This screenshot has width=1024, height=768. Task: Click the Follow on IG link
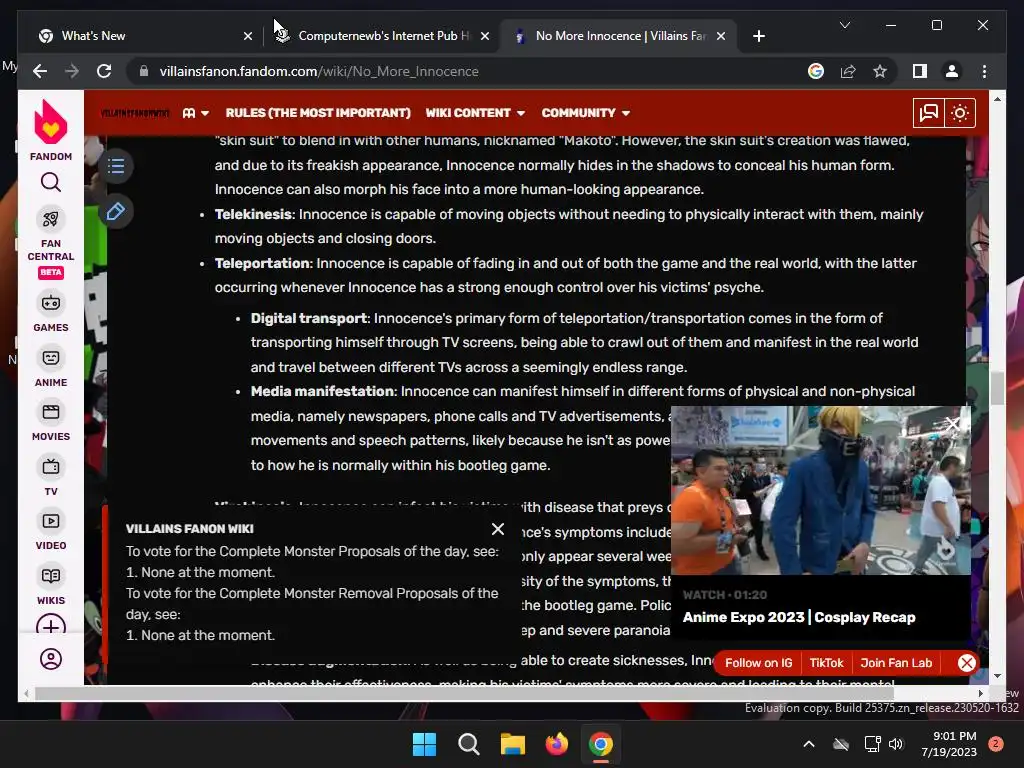coord(758,663)
